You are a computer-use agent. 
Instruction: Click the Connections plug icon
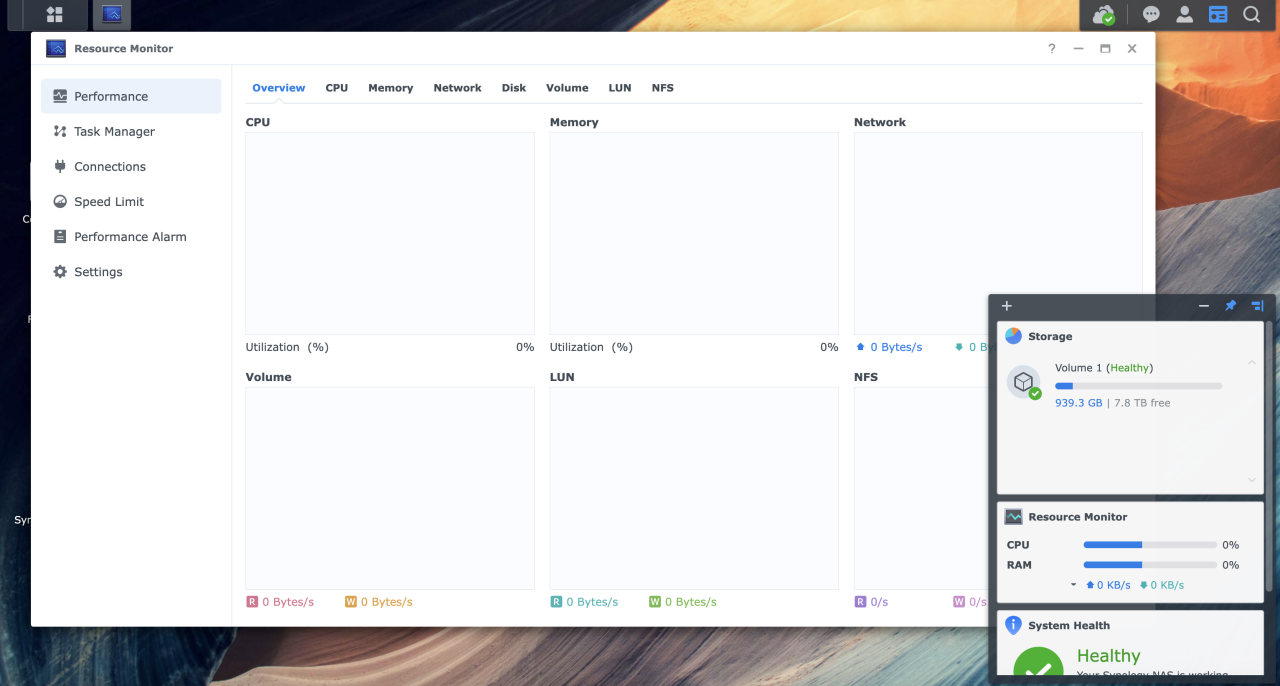click(x=60, y=166)
